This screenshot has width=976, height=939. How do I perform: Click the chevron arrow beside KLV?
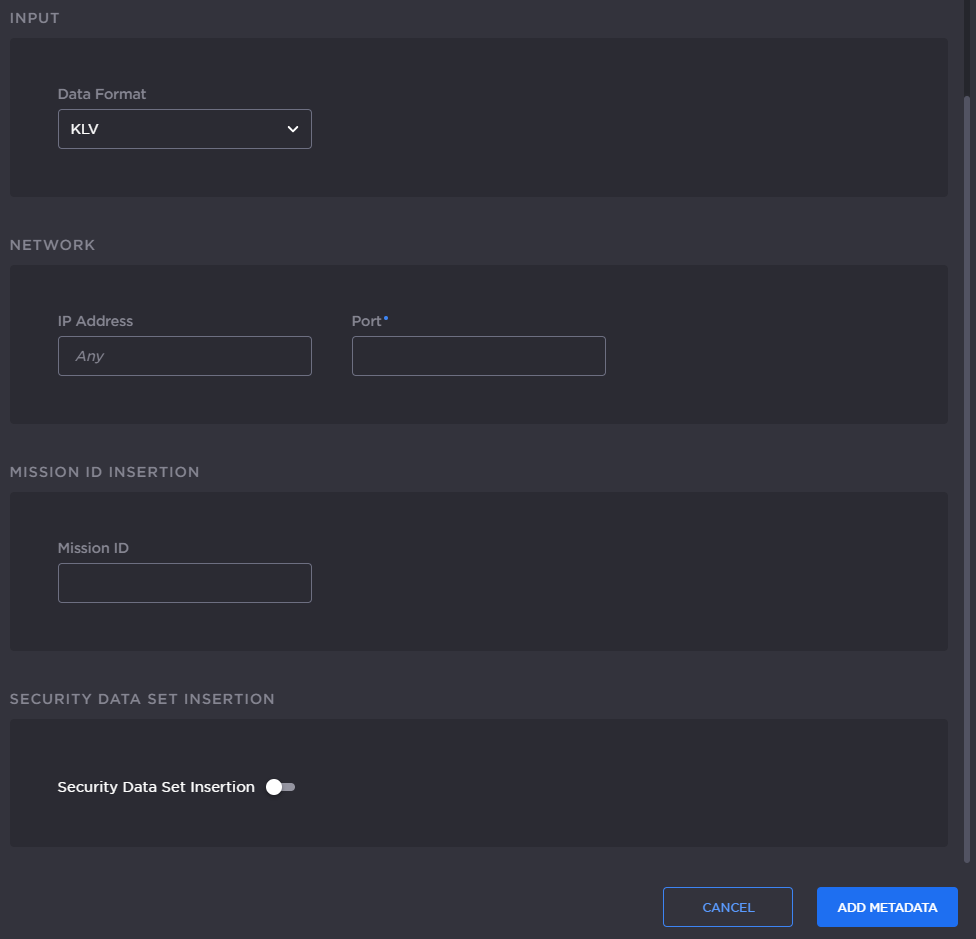coord(293,129)
